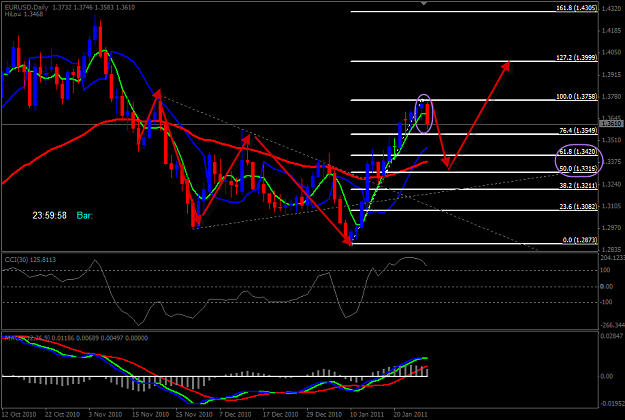The image size is (625, 420).
Task: Click the -0.01952 MACD scale value
Action: (612, 404)
